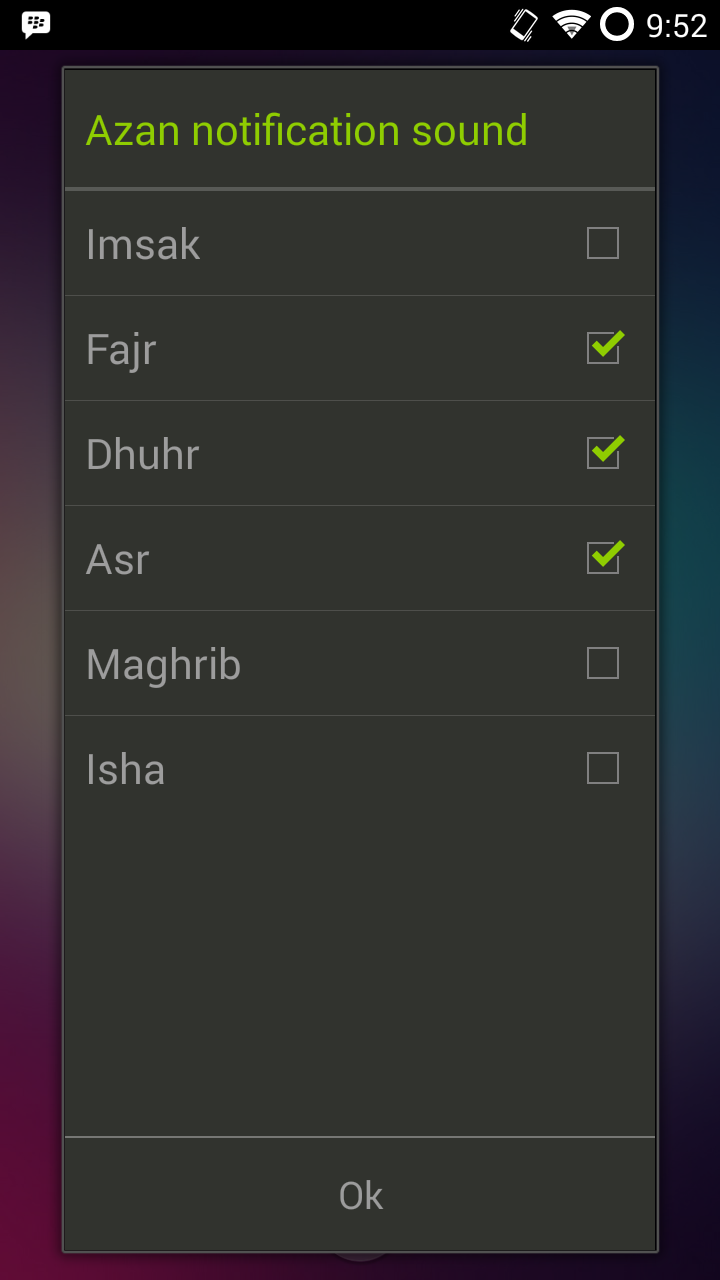Tap the Fajr list item text
Screen dimensions: 720x1280
tap(121, 352)
